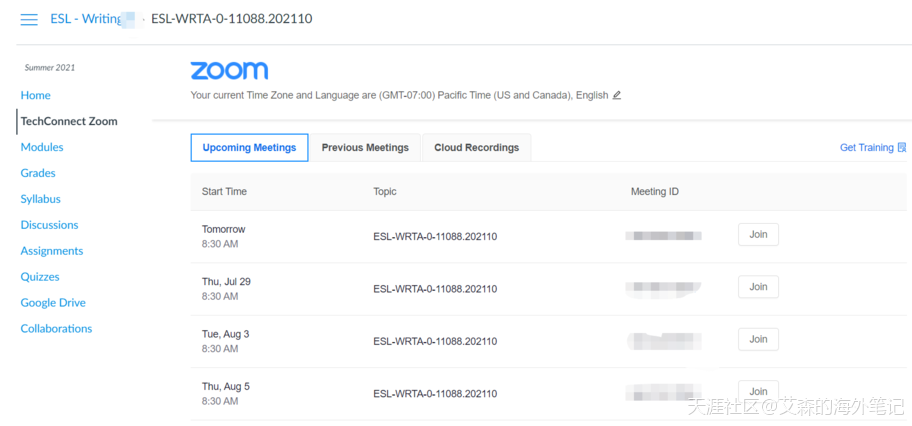912x426 pixels.
Task: Click topic of Thu, Aug 5 meeting
Action: pyautogui.click(x=435, y=393)
